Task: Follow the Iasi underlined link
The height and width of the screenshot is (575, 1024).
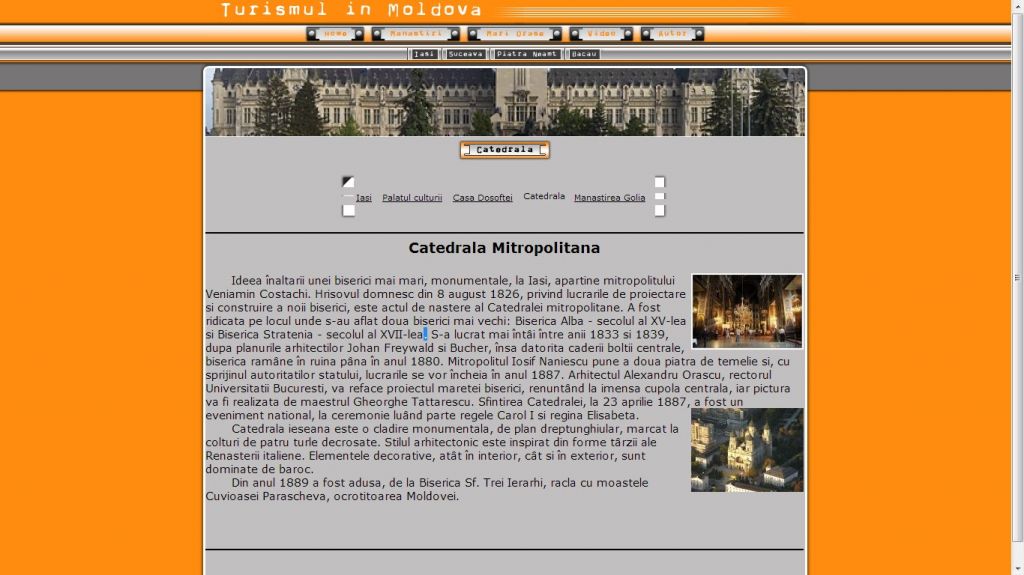Action: [364, 198]
